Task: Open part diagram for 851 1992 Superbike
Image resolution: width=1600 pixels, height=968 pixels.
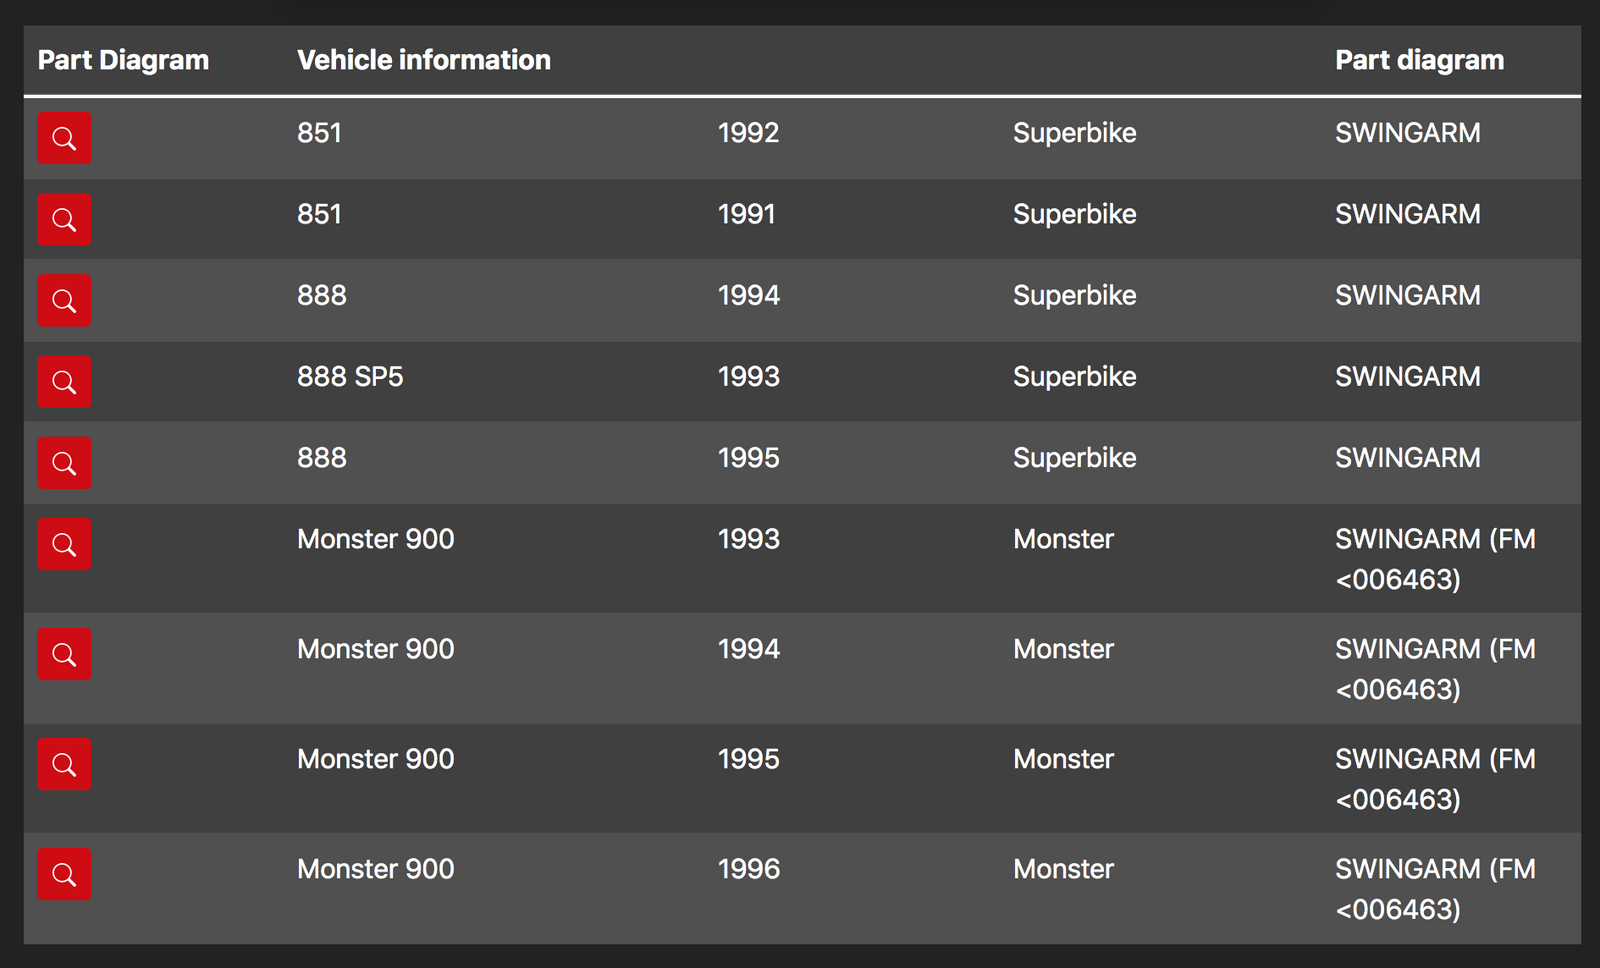Action: (64, 138)
